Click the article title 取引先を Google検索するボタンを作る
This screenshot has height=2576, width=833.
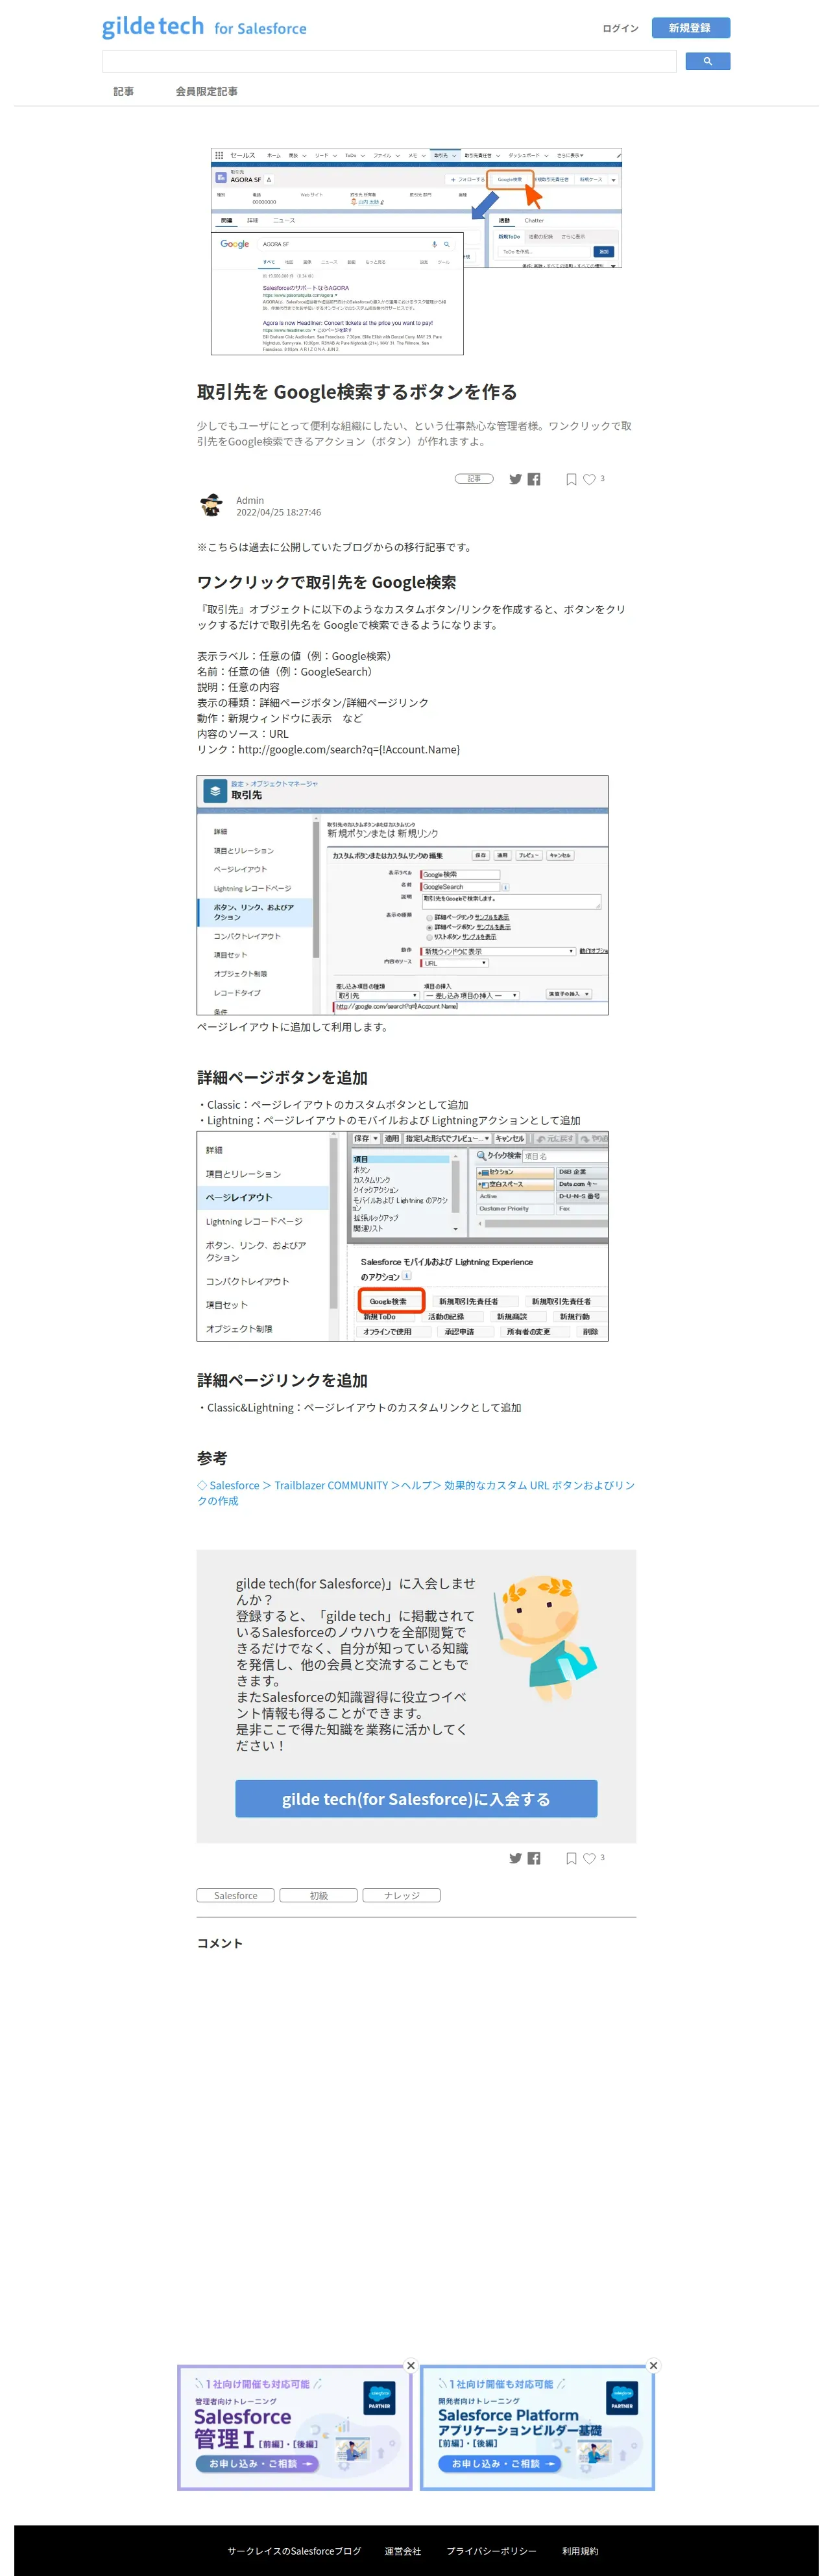(x=357, y=392)
